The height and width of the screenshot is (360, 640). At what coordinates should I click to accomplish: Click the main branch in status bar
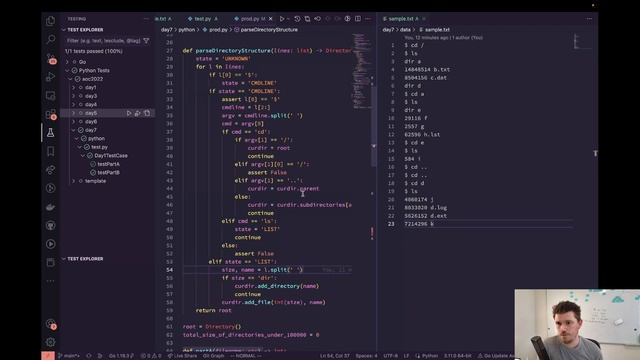pos(69,356)
